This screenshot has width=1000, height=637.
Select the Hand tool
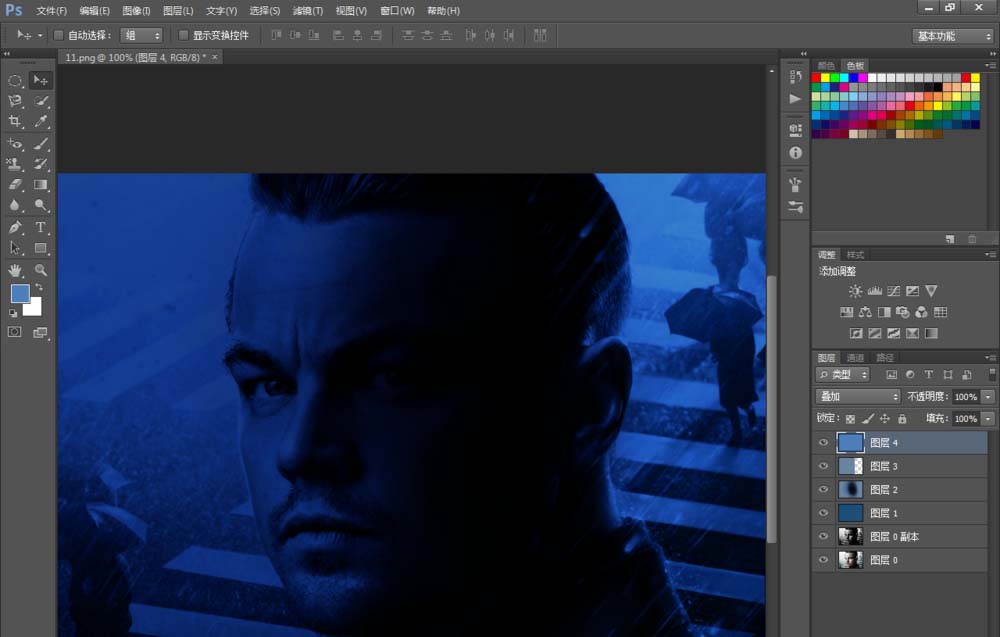pos(15,270)
